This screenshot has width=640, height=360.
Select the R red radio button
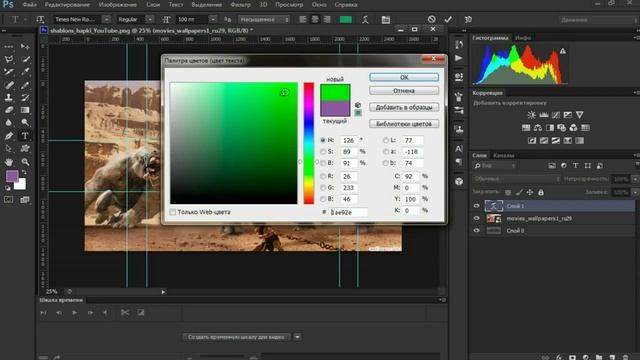(323, 176)
